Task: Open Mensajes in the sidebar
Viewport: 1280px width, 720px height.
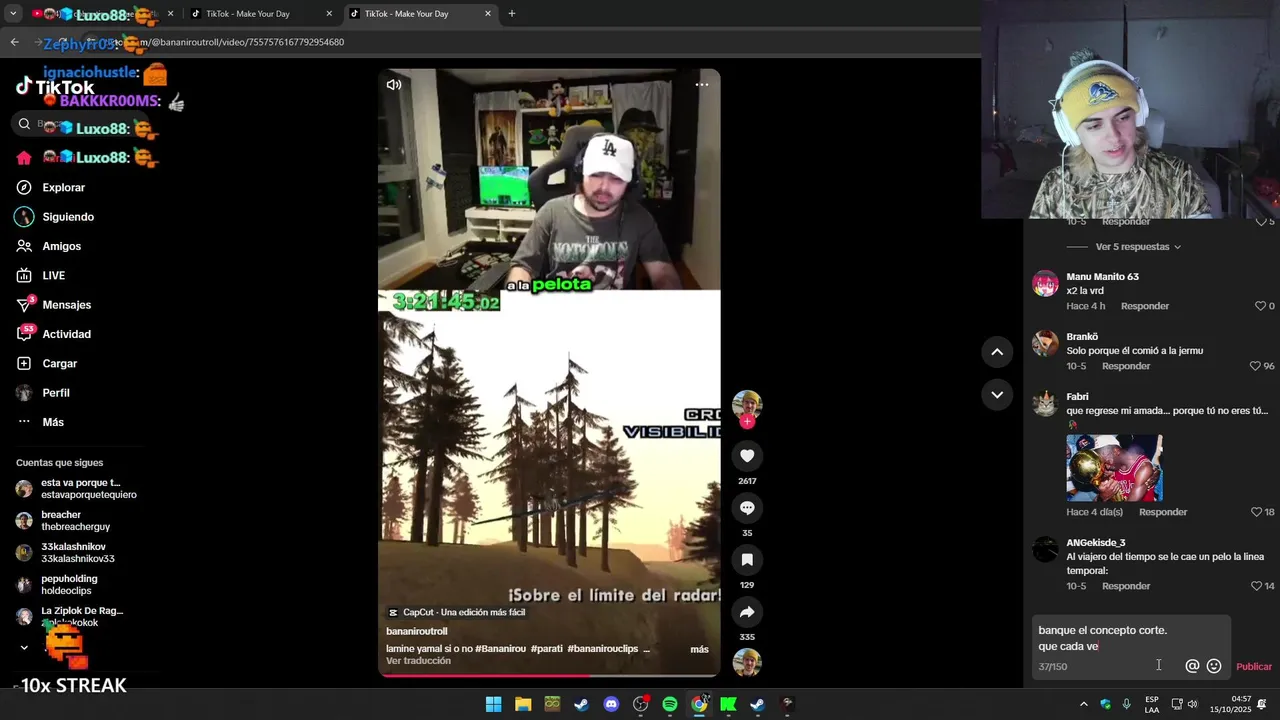Action: pos(67,305)
